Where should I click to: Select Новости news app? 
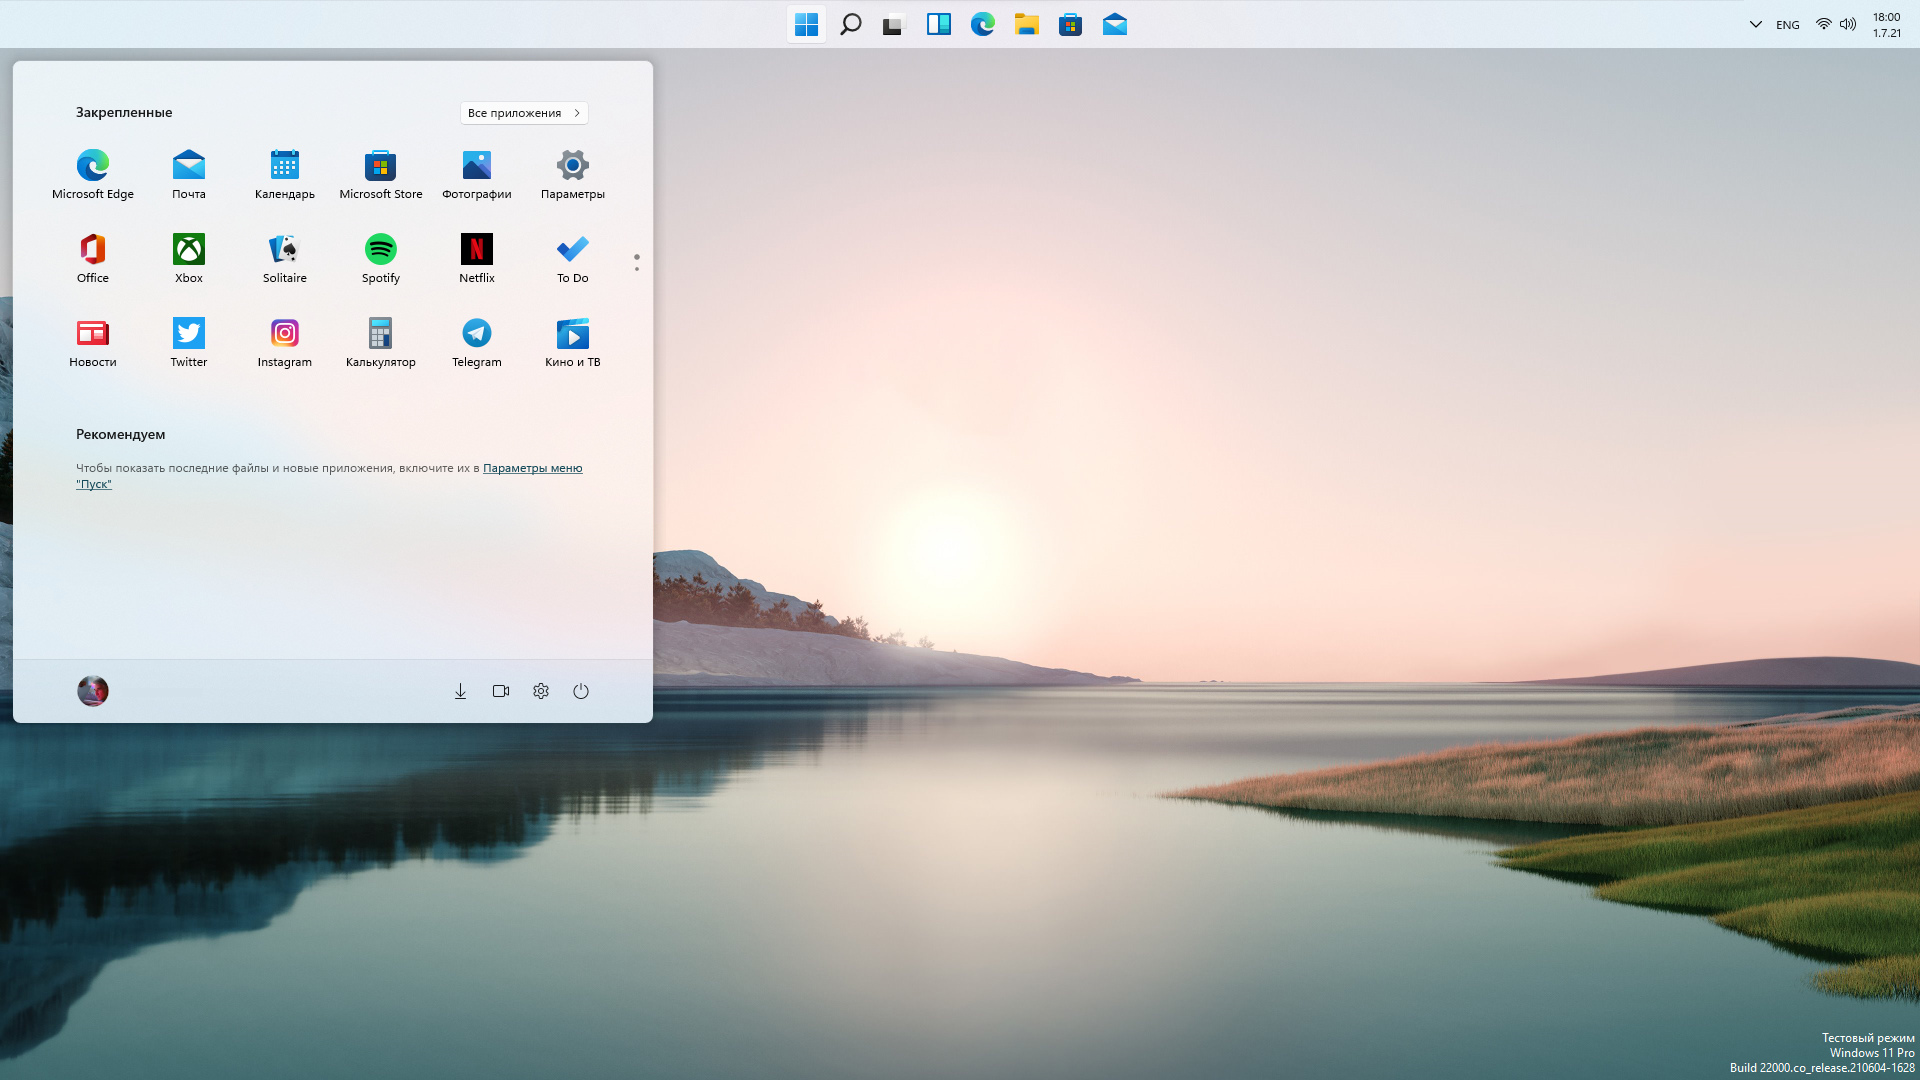click(92, 340)
